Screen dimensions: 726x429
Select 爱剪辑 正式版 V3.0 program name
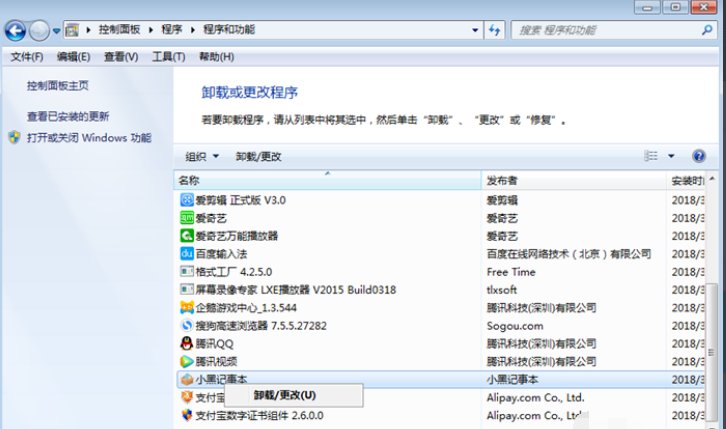(x=240, y=200)
